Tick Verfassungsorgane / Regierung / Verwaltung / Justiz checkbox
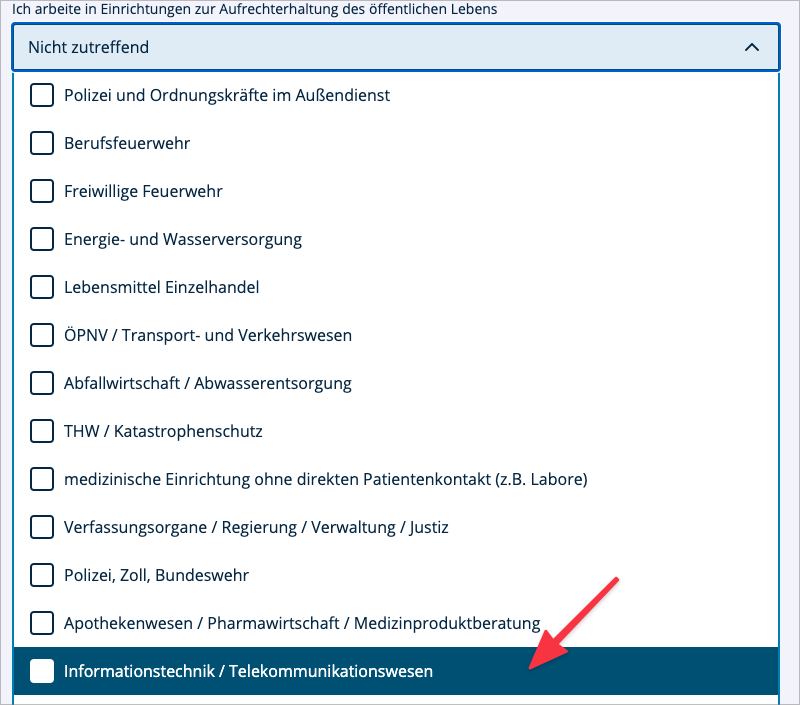 (x=42, y=527)
